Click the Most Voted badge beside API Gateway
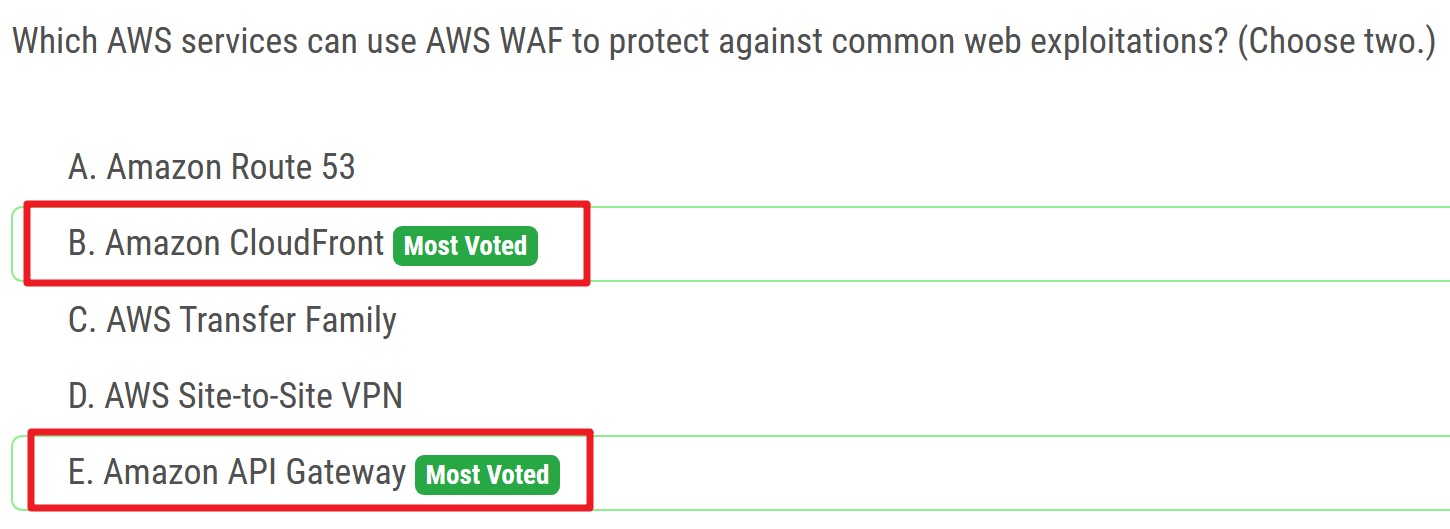Screen dimensions: 1450x529 coord(487,474)
